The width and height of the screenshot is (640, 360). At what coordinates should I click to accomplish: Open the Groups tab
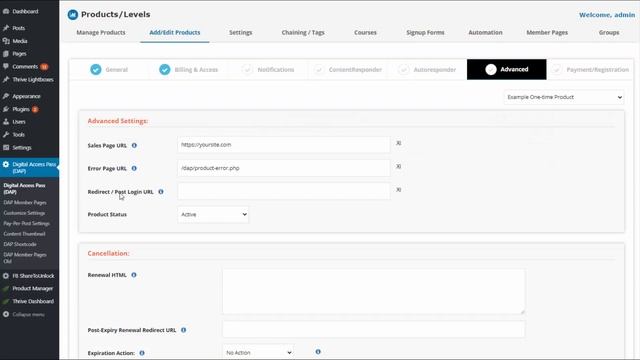click(609, 32)
